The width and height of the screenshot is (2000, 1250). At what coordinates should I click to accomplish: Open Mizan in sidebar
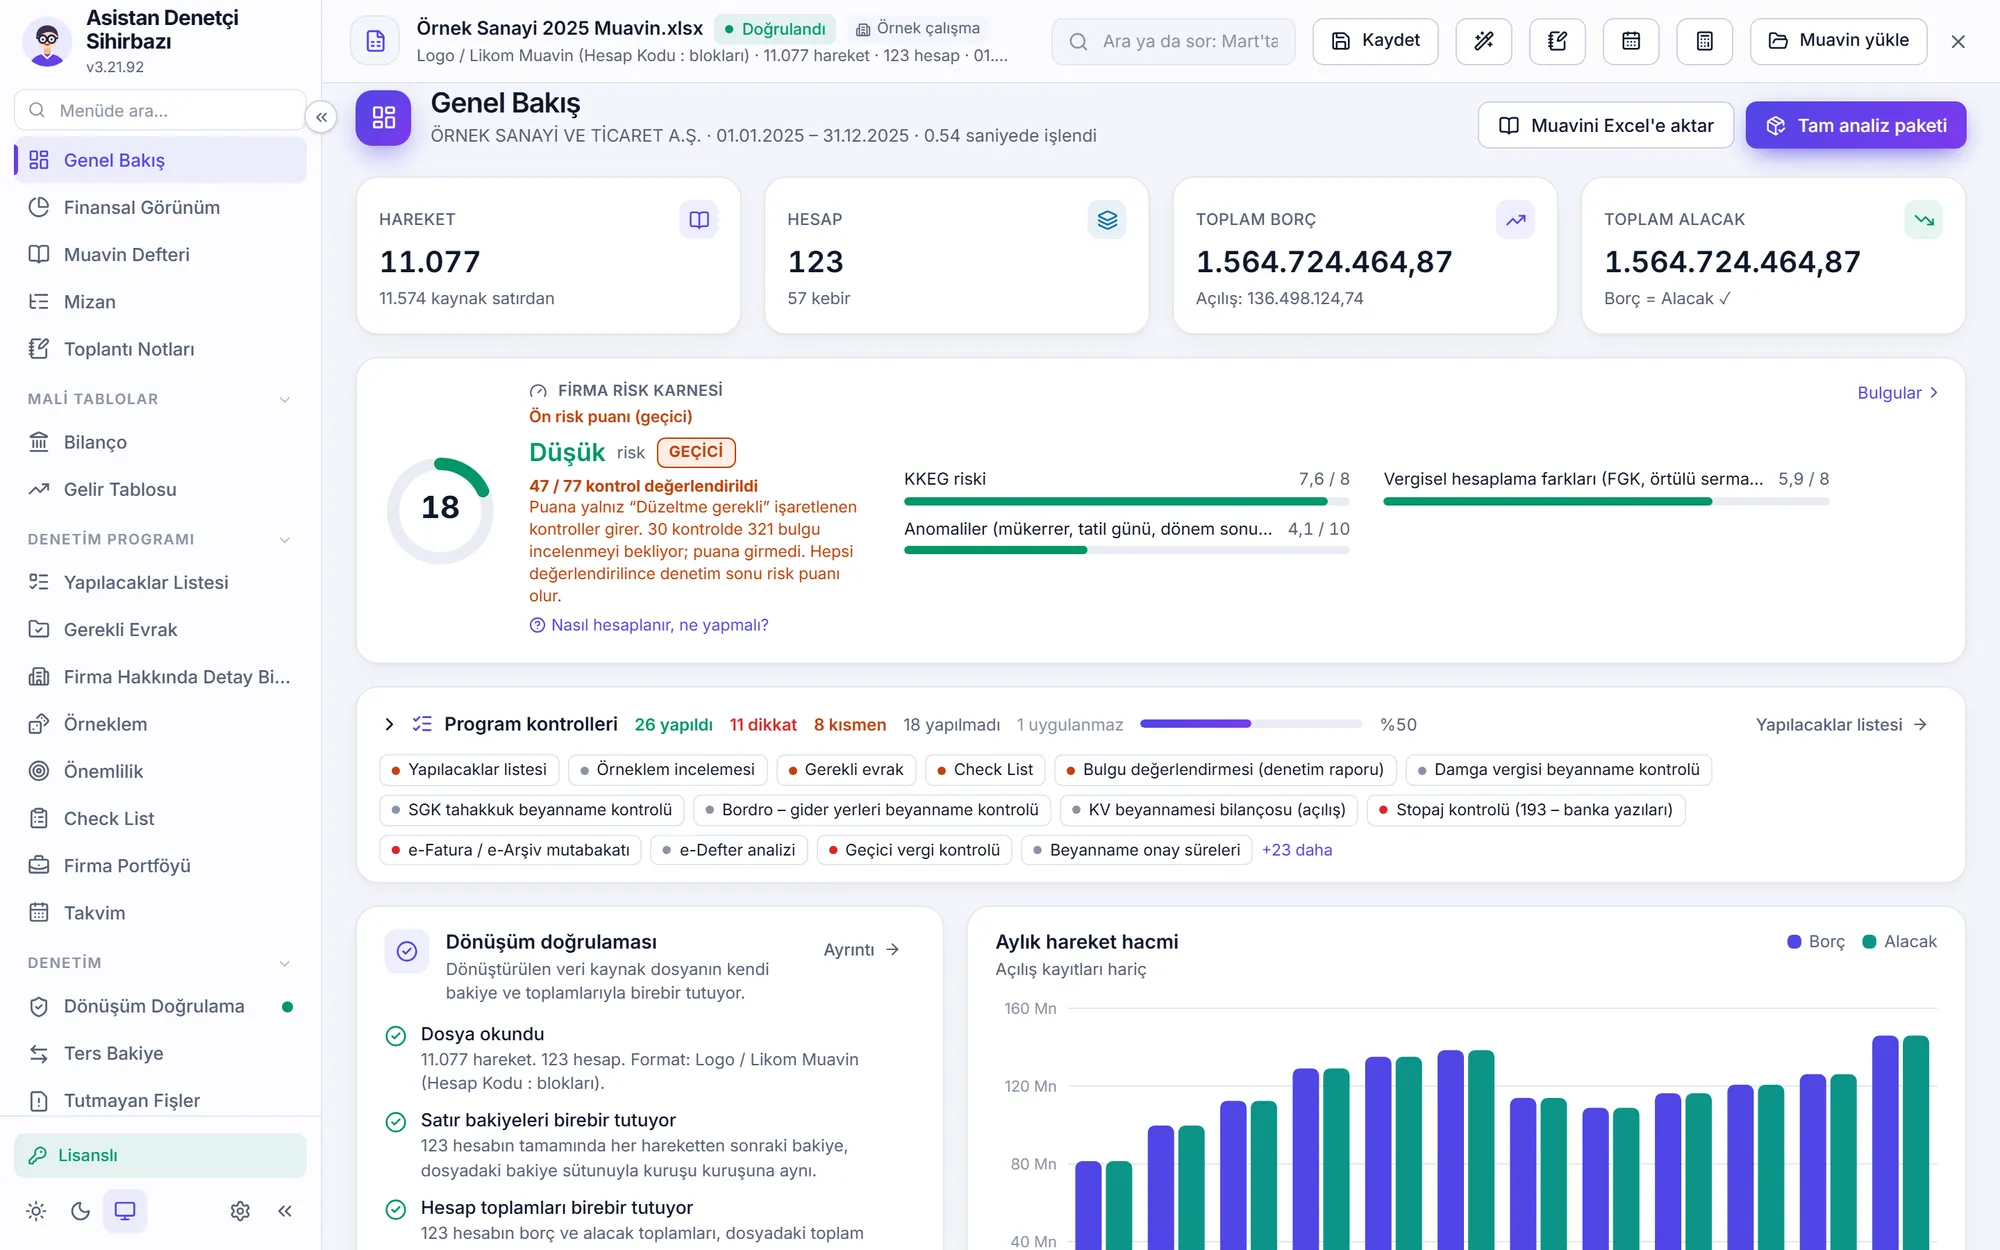[x=160, y=301]
